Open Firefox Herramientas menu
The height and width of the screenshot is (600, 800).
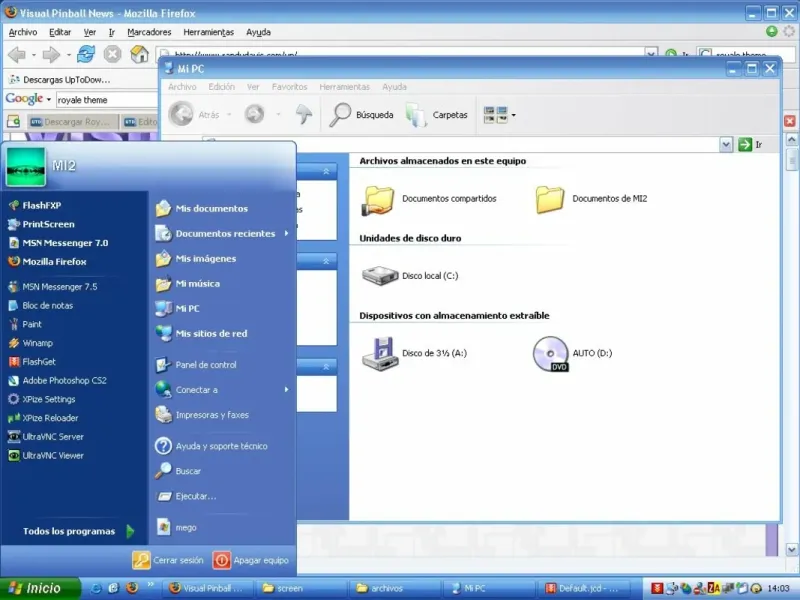pyautogui.click(x=208, y=32)
